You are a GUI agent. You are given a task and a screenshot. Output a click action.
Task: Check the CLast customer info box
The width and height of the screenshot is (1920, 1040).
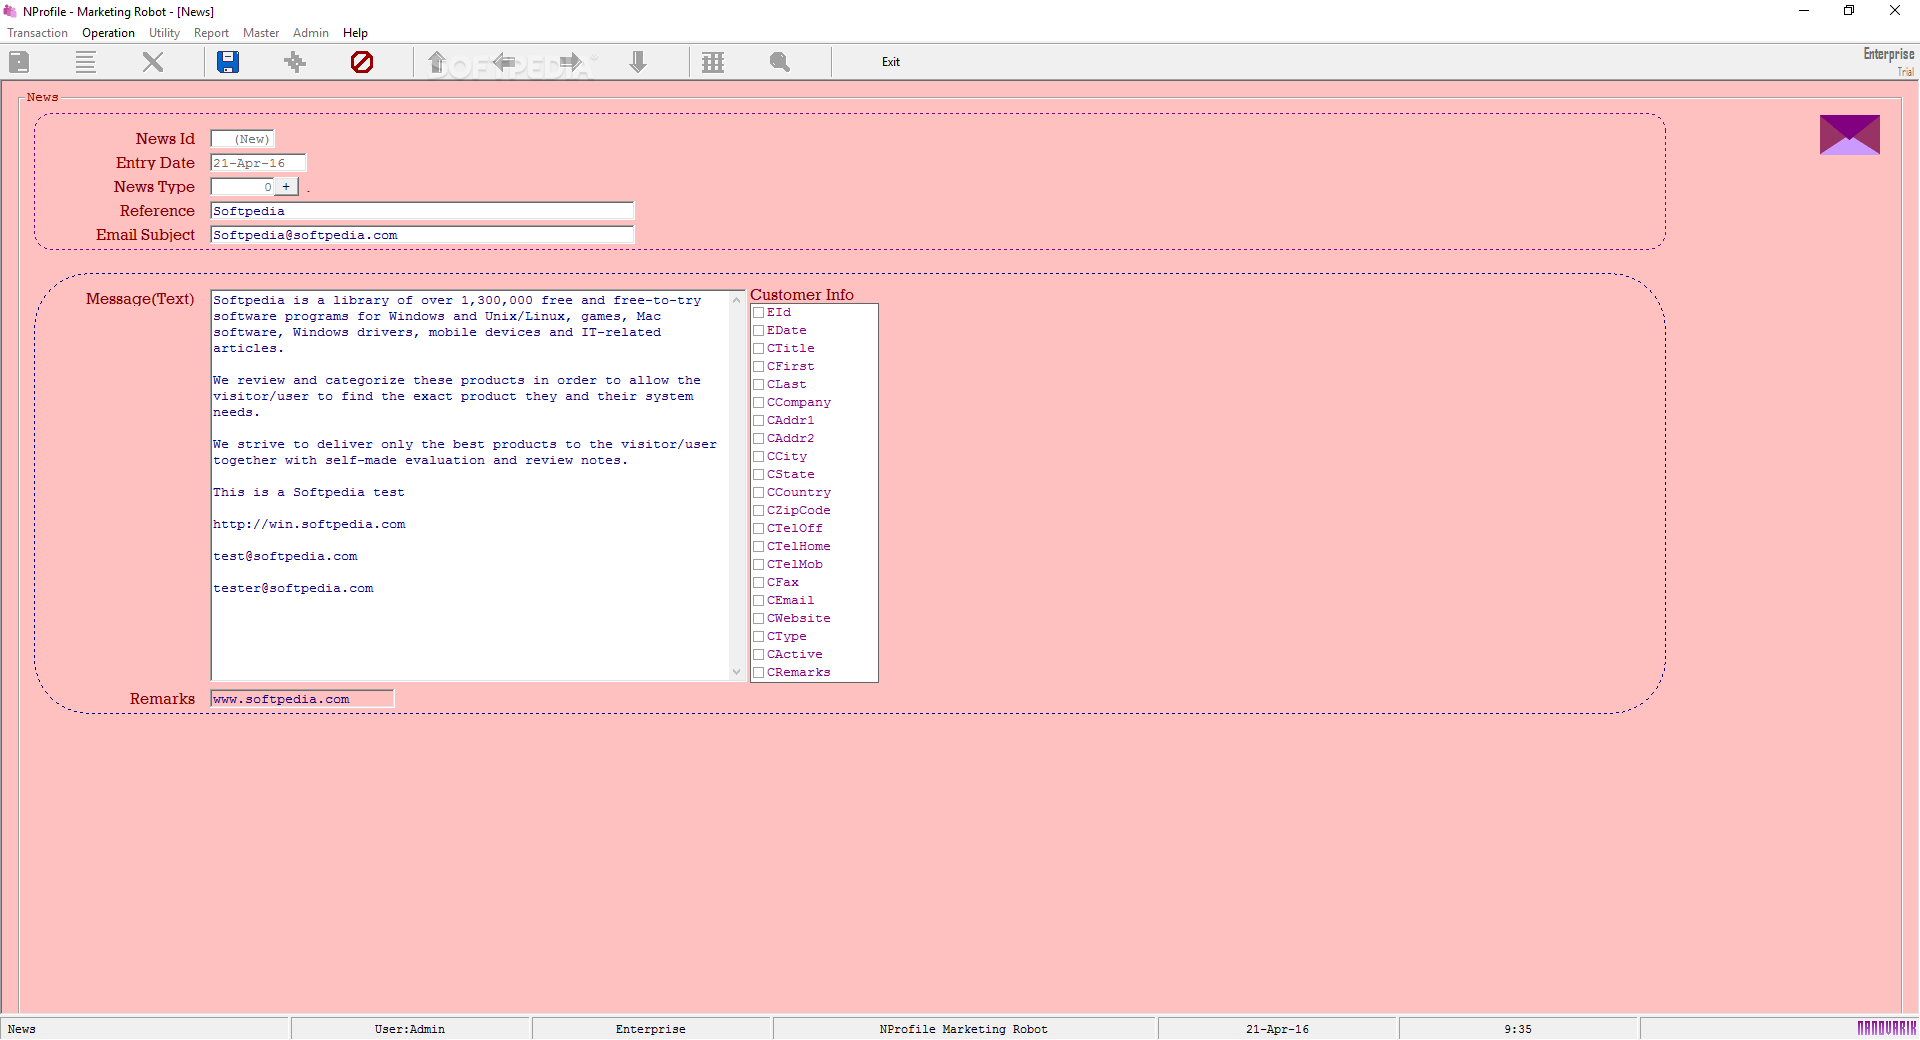[x=759, y=385]
